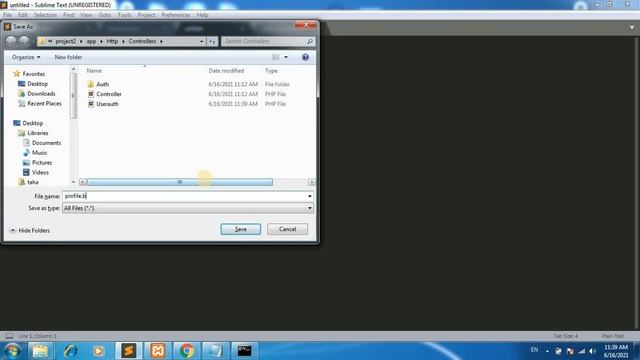Open the Edit menu in Sublime Text
Viewport: 640px width, 360px height.
pyautogui.click(x=23, y=15)
